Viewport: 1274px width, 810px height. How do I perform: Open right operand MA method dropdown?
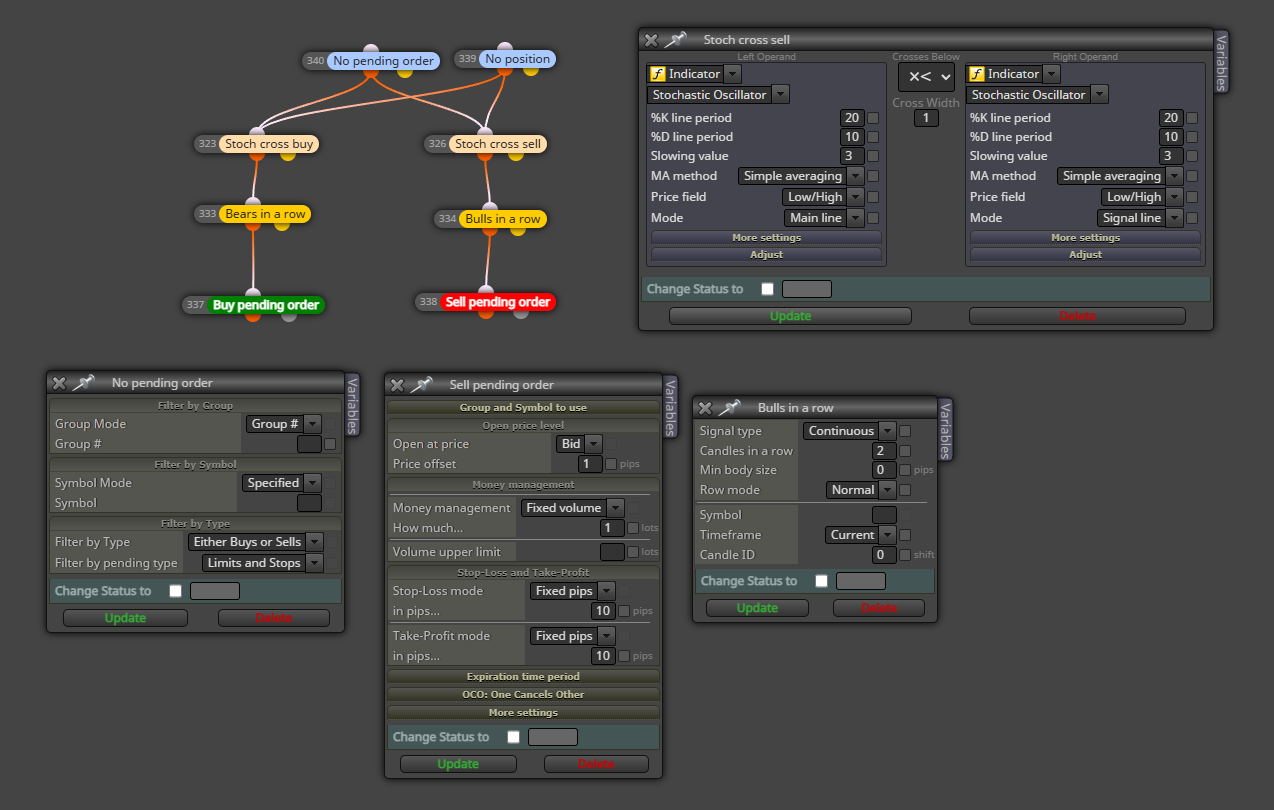click(1120, 176)
